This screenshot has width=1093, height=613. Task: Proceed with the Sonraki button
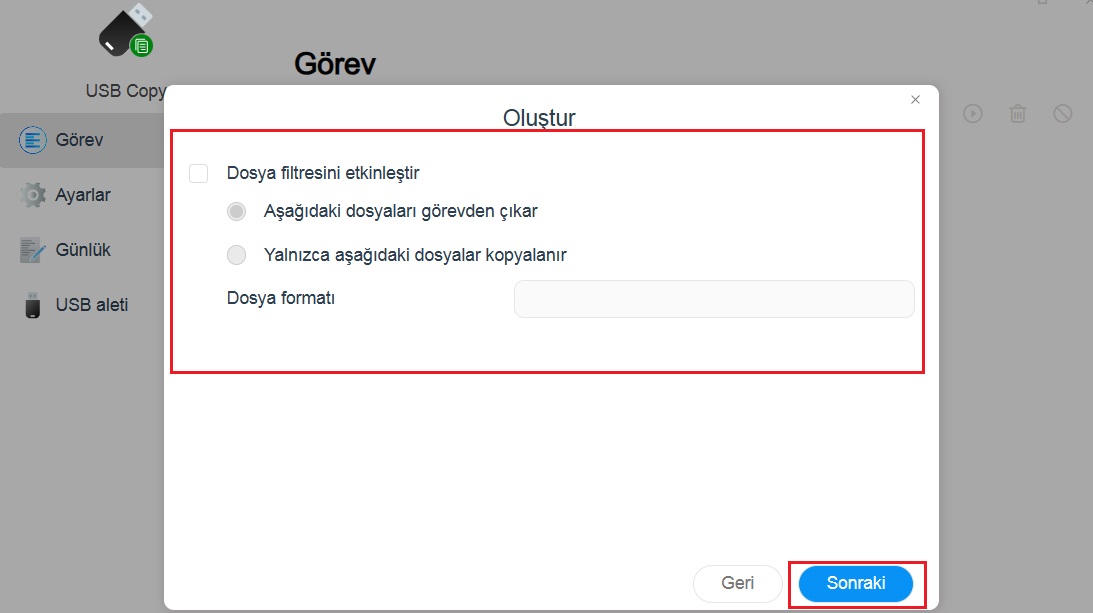[856, 584]
